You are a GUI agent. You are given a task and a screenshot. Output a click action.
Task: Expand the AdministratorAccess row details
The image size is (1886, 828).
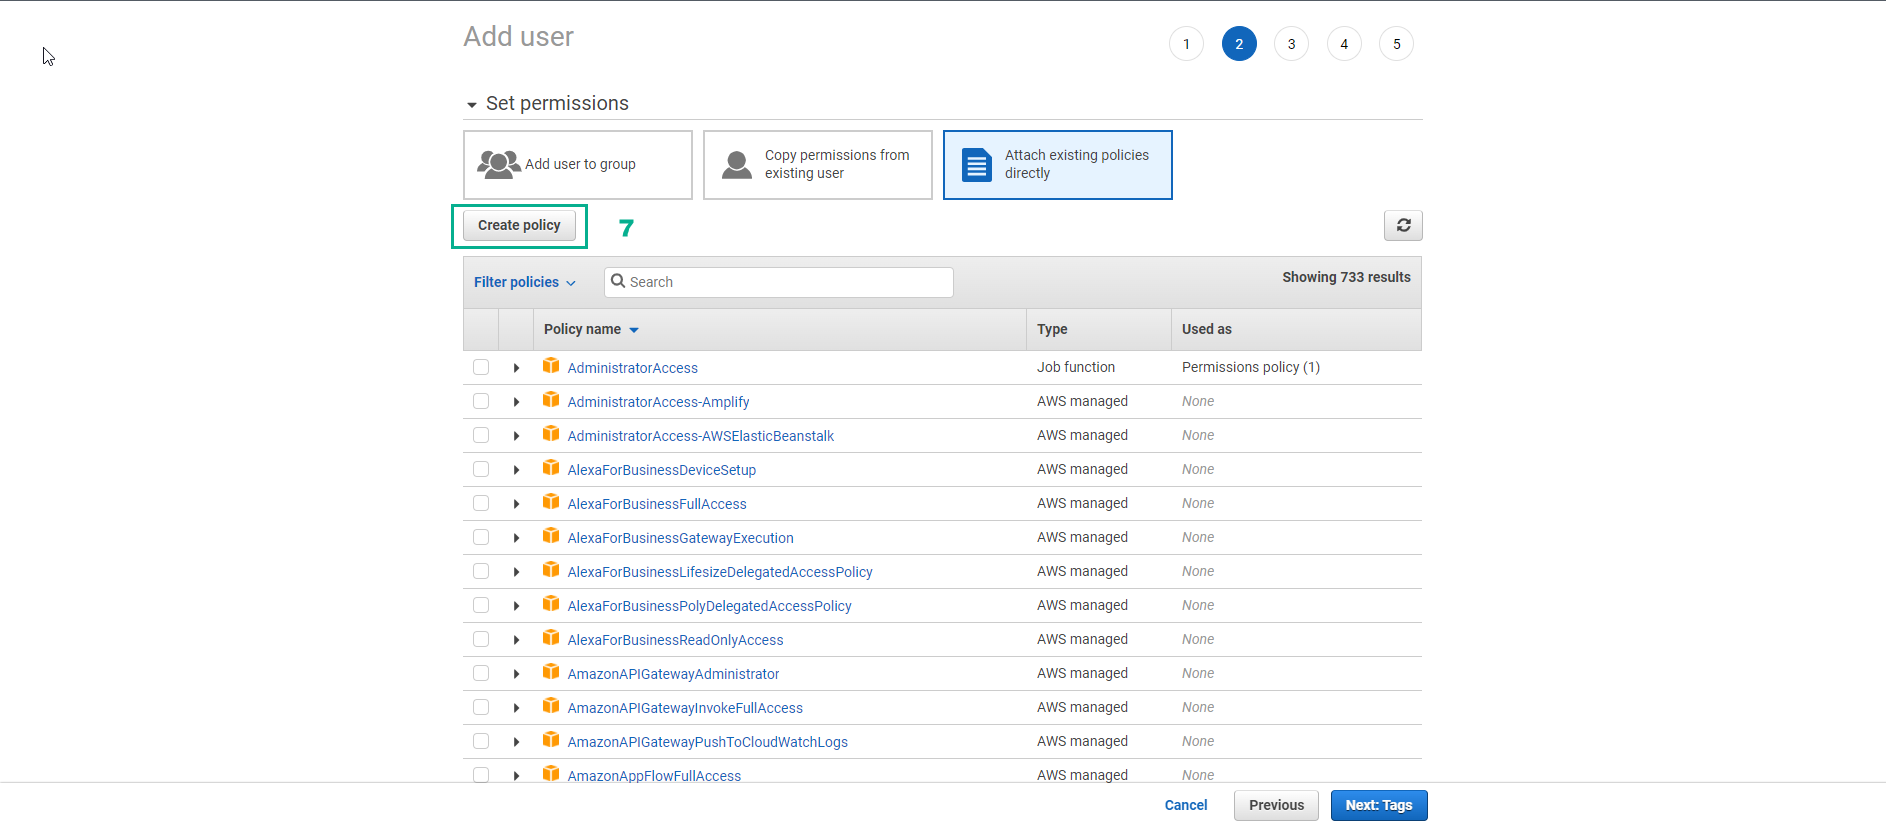pos(516,368)
